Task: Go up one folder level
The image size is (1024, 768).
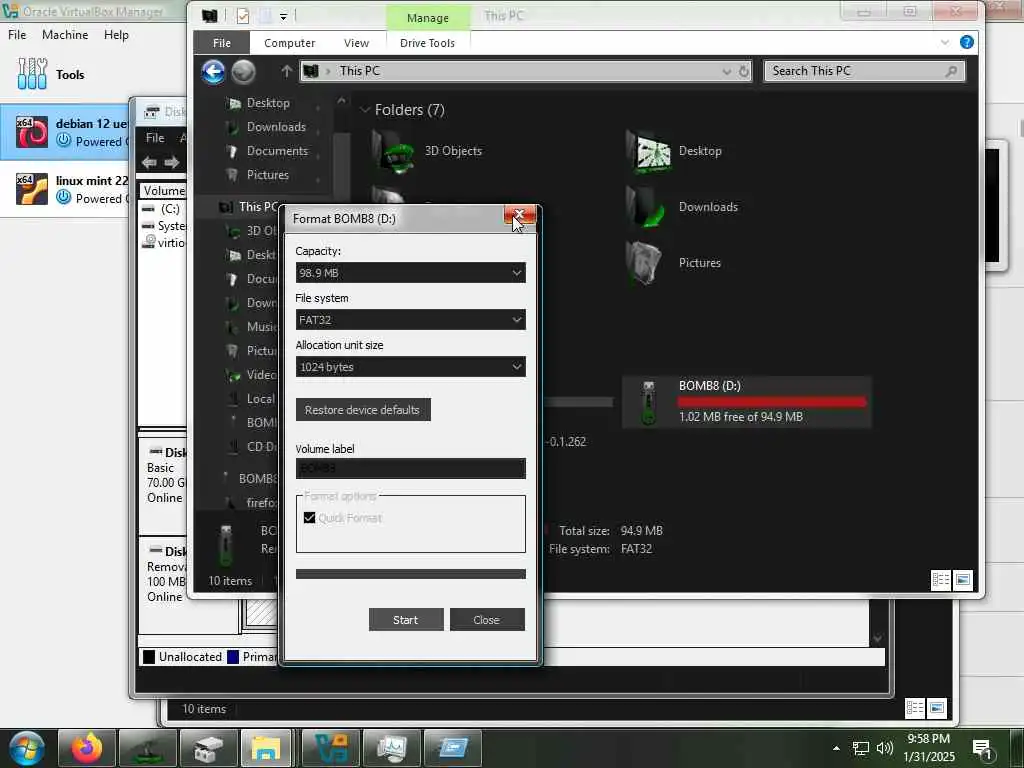Action: [286, 71]
